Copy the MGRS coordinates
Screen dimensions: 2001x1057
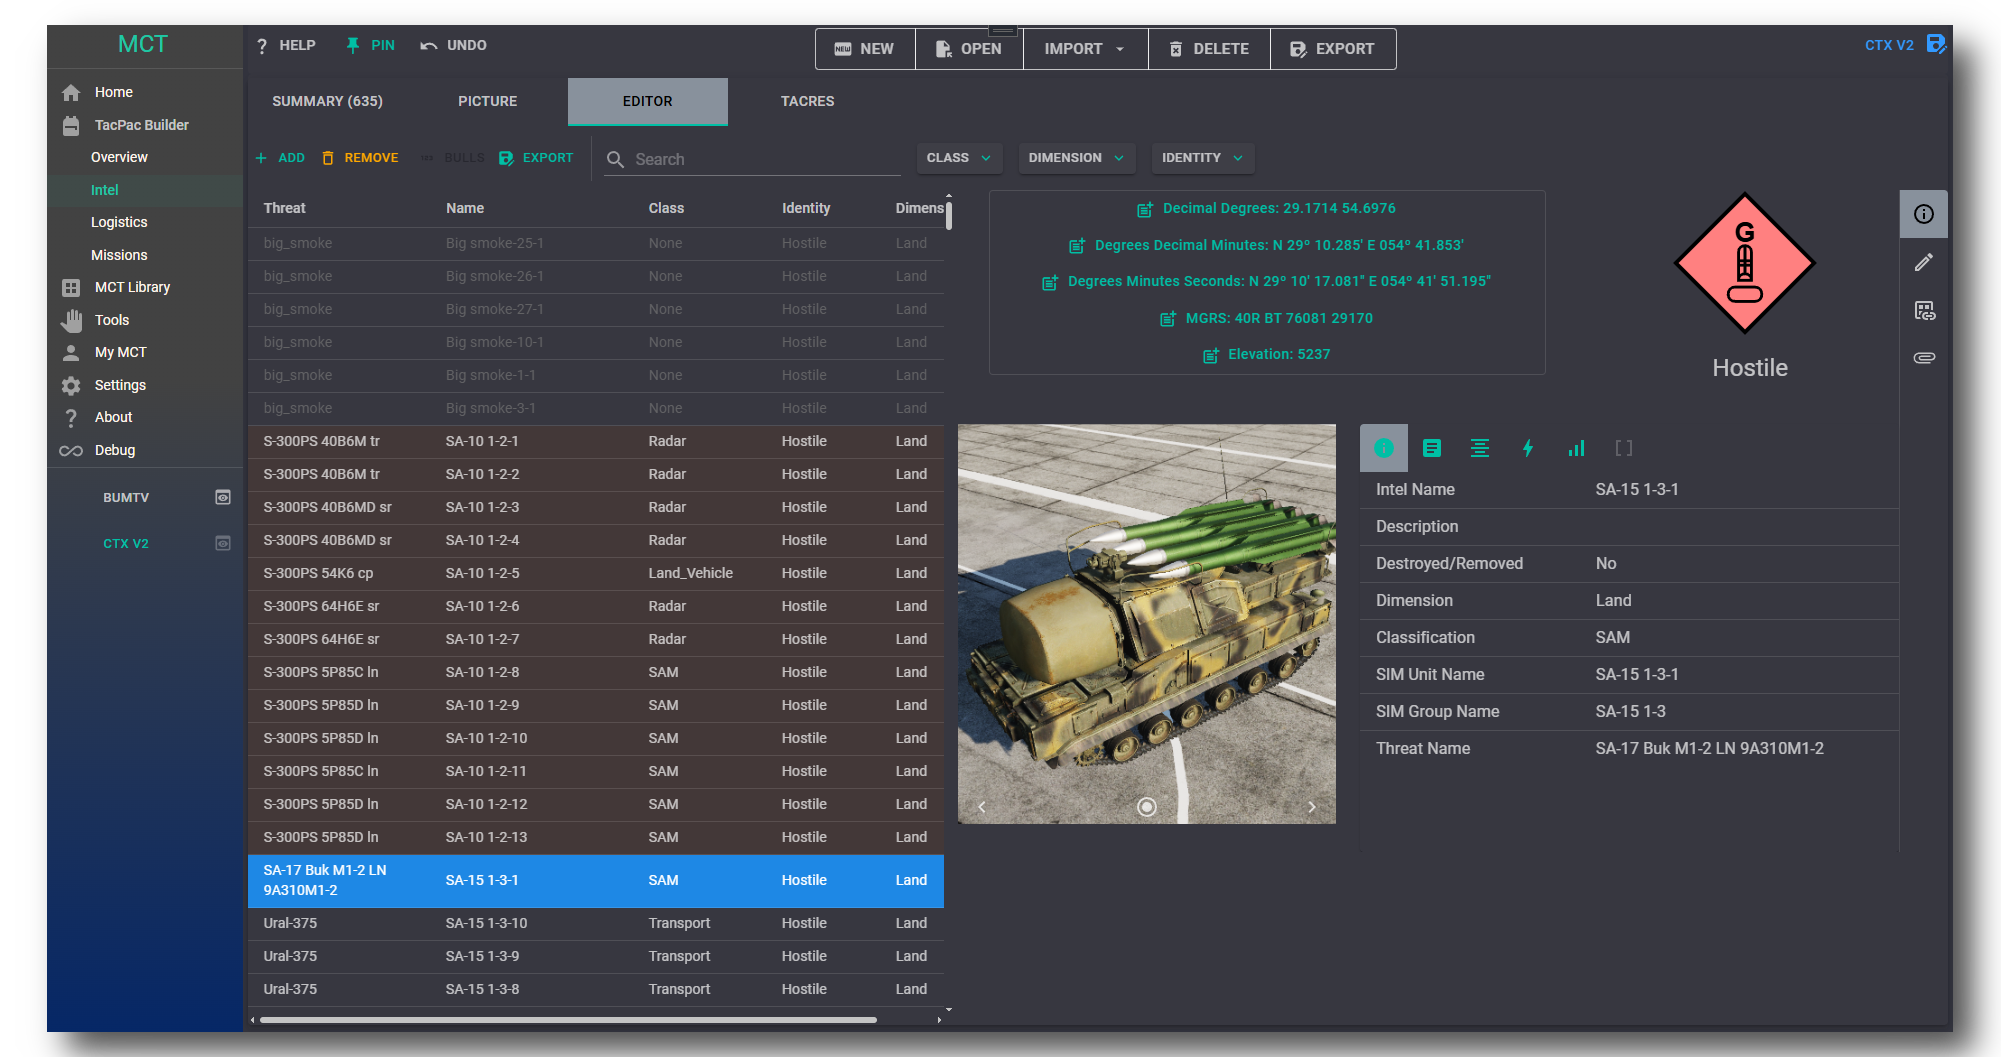click(1167, 319)
